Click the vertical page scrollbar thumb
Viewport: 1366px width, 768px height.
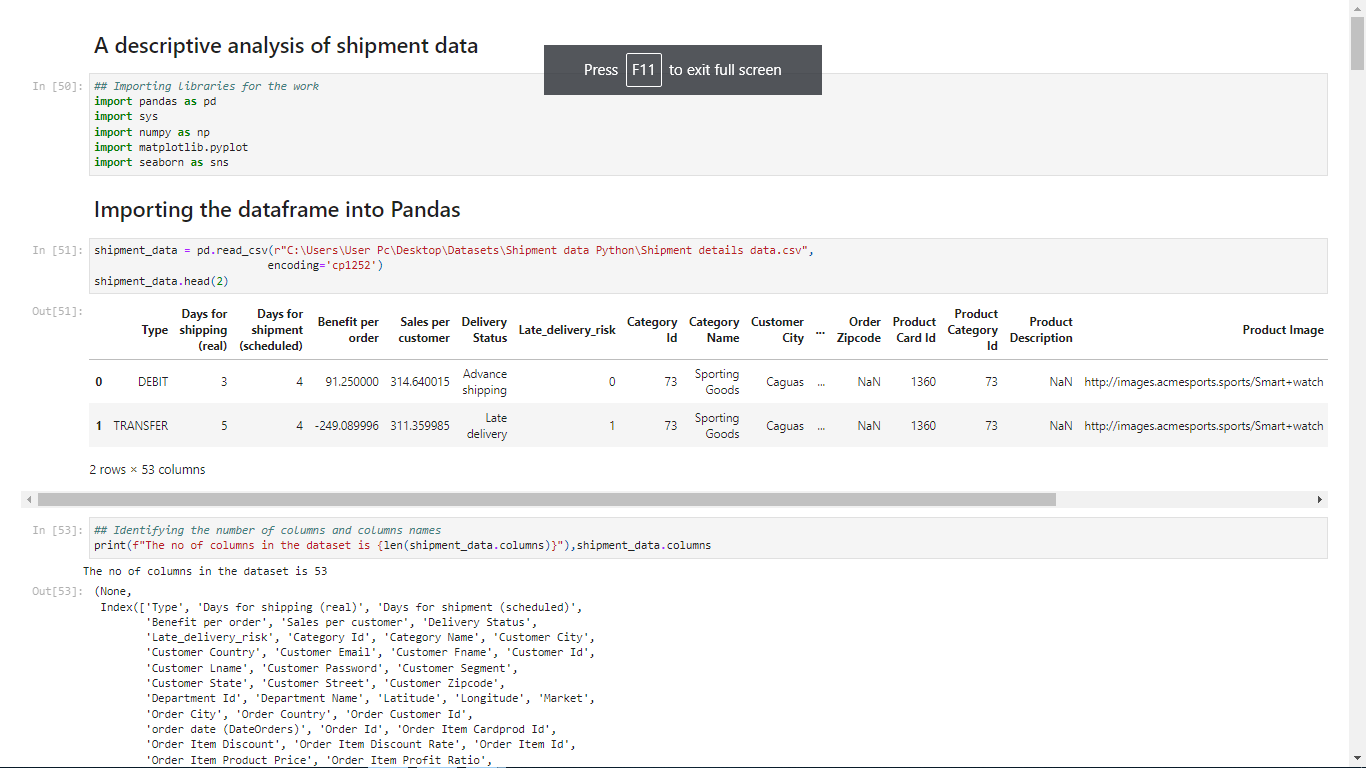tap(1357, 40)
